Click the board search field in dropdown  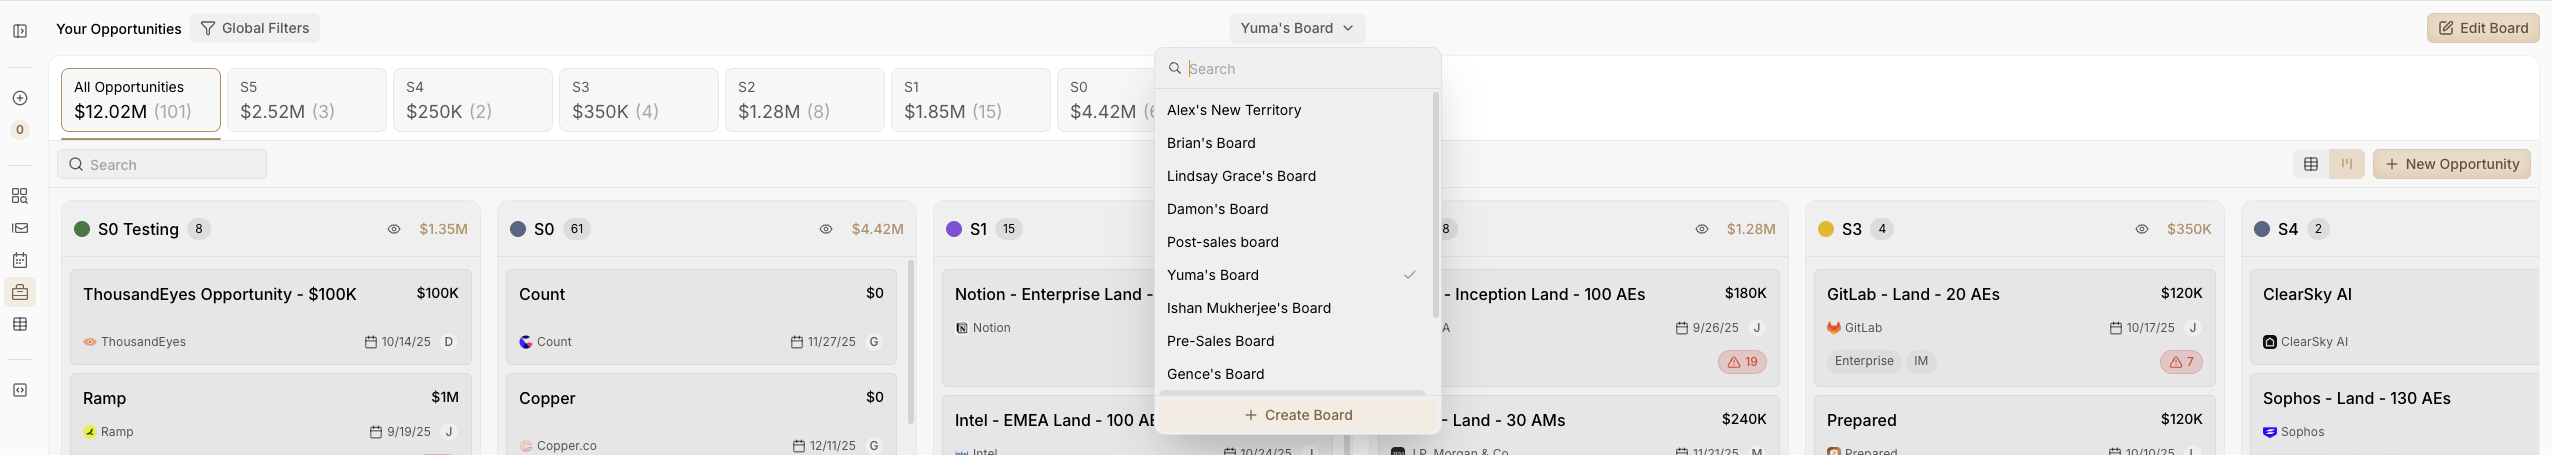pos(1306,69)
